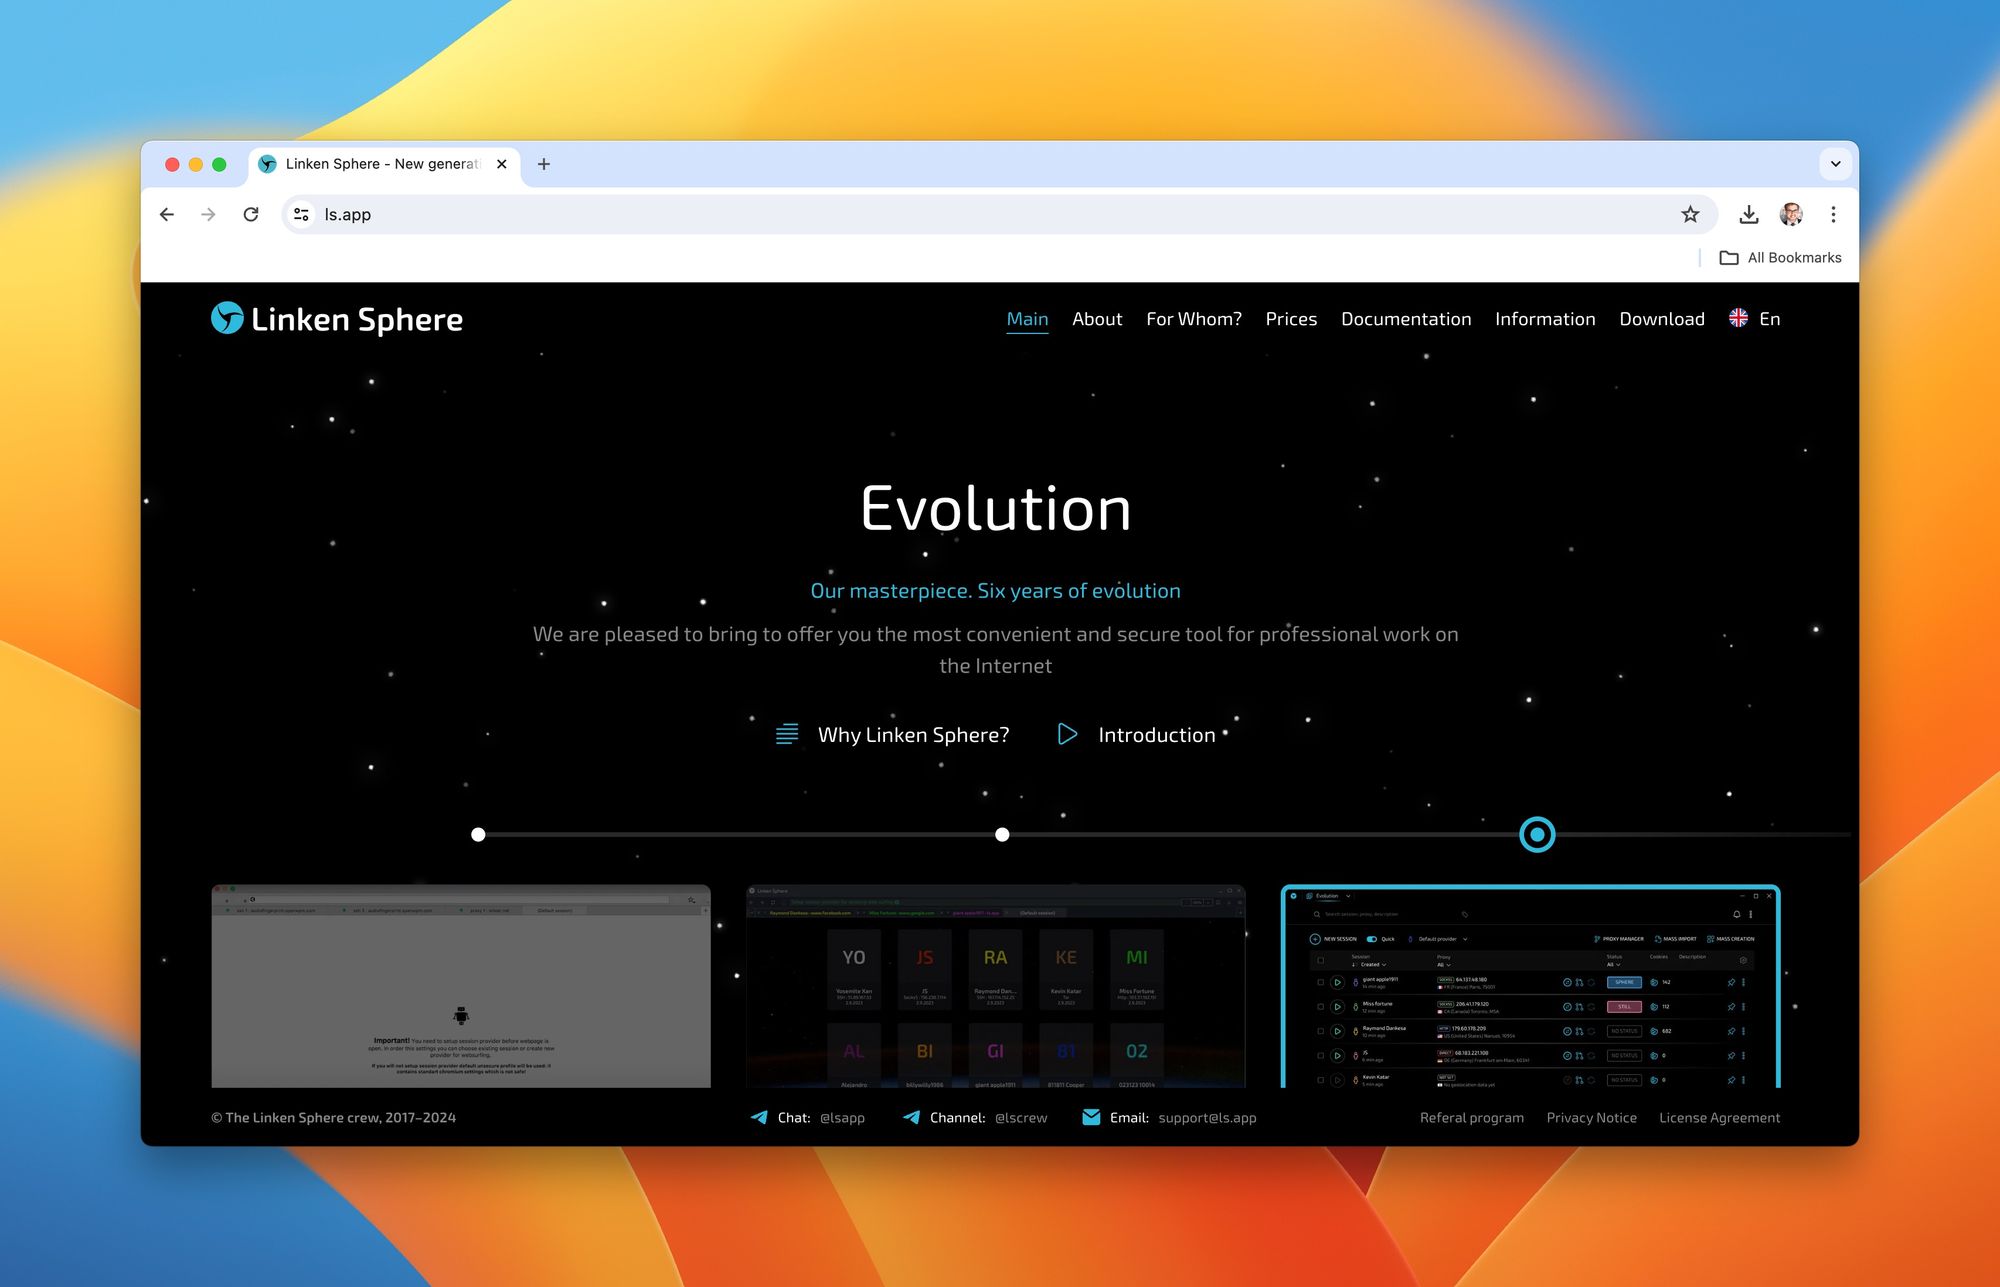Open a new tab with plus button

pos(544,164)
